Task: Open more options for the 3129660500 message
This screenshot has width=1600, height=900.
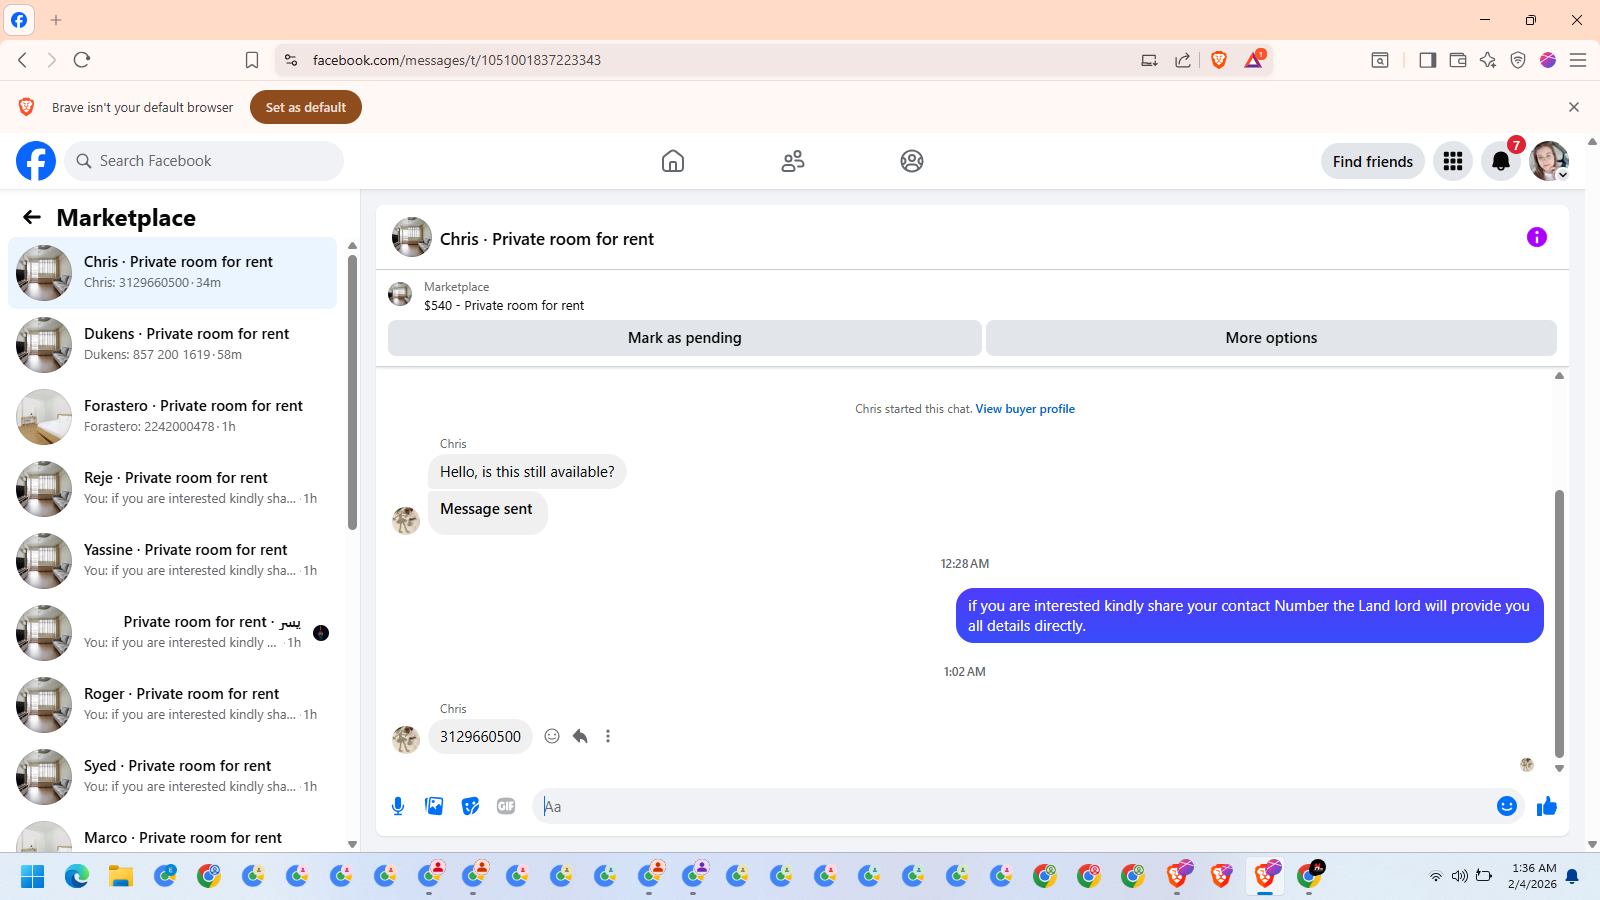Action: pos(608,736)
